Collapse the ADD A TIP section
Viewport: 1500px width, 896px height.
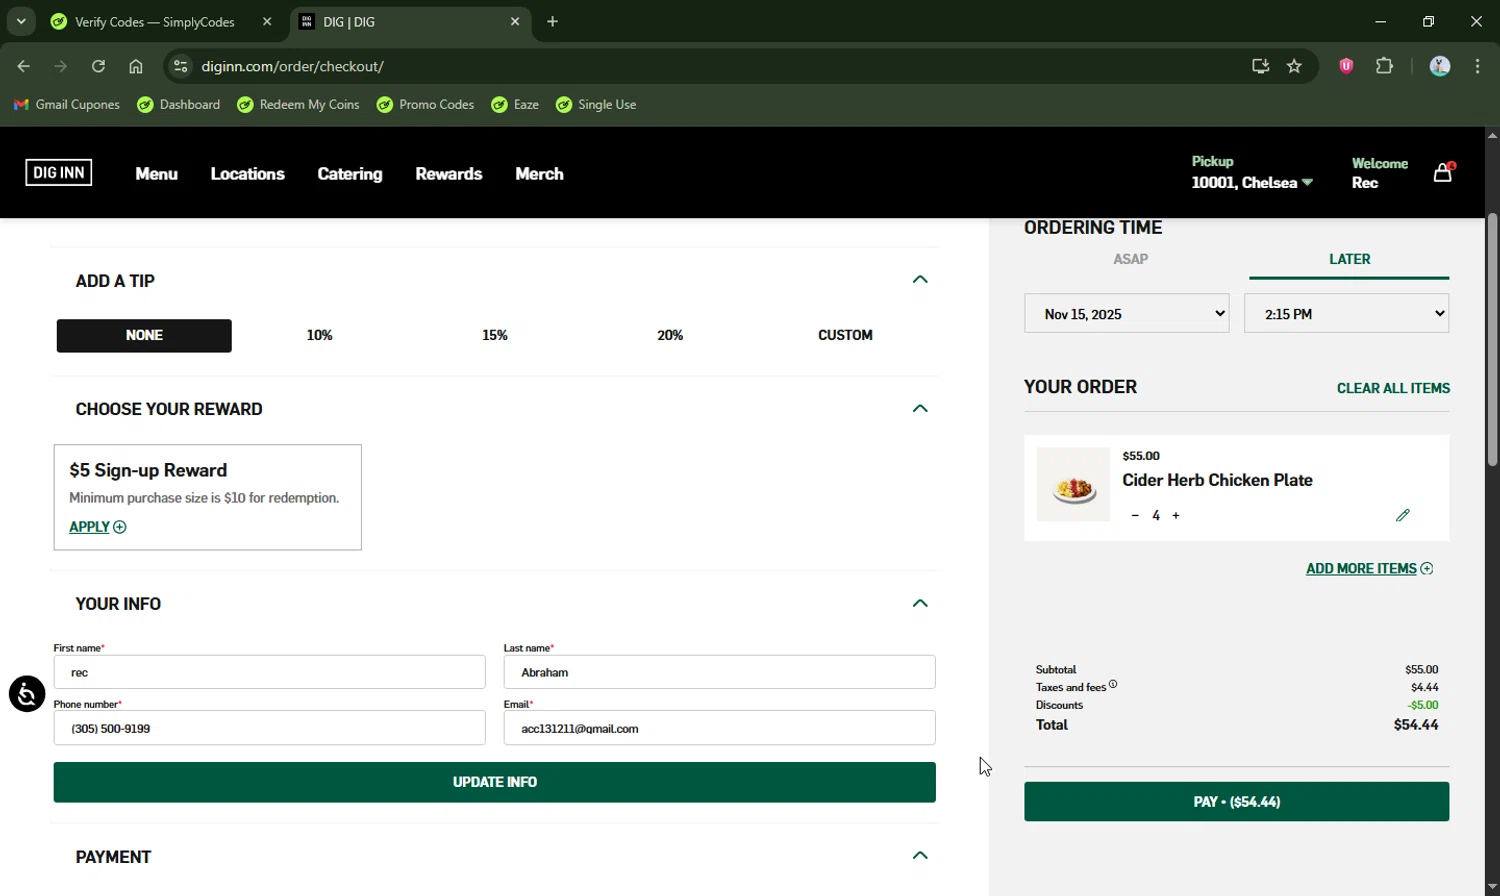pos(920,280)
